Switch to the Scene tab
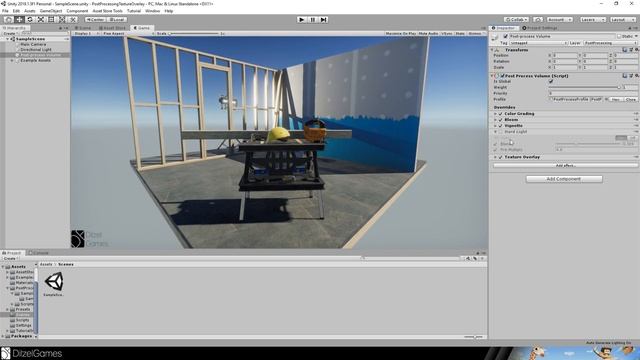The image size is (640, 360). (x=83, y=28)
